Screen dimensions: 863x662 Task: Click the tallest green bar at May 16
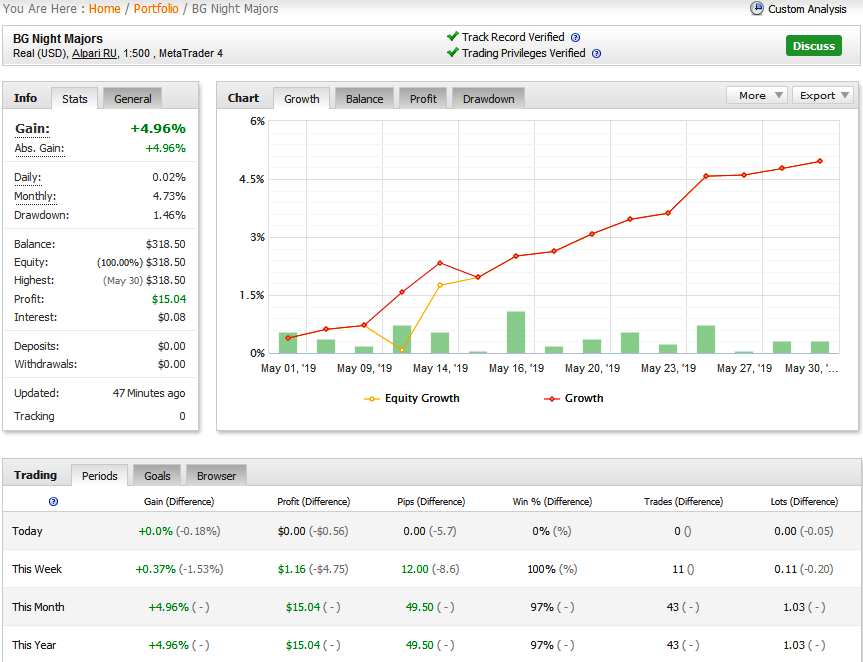point(516,332)
